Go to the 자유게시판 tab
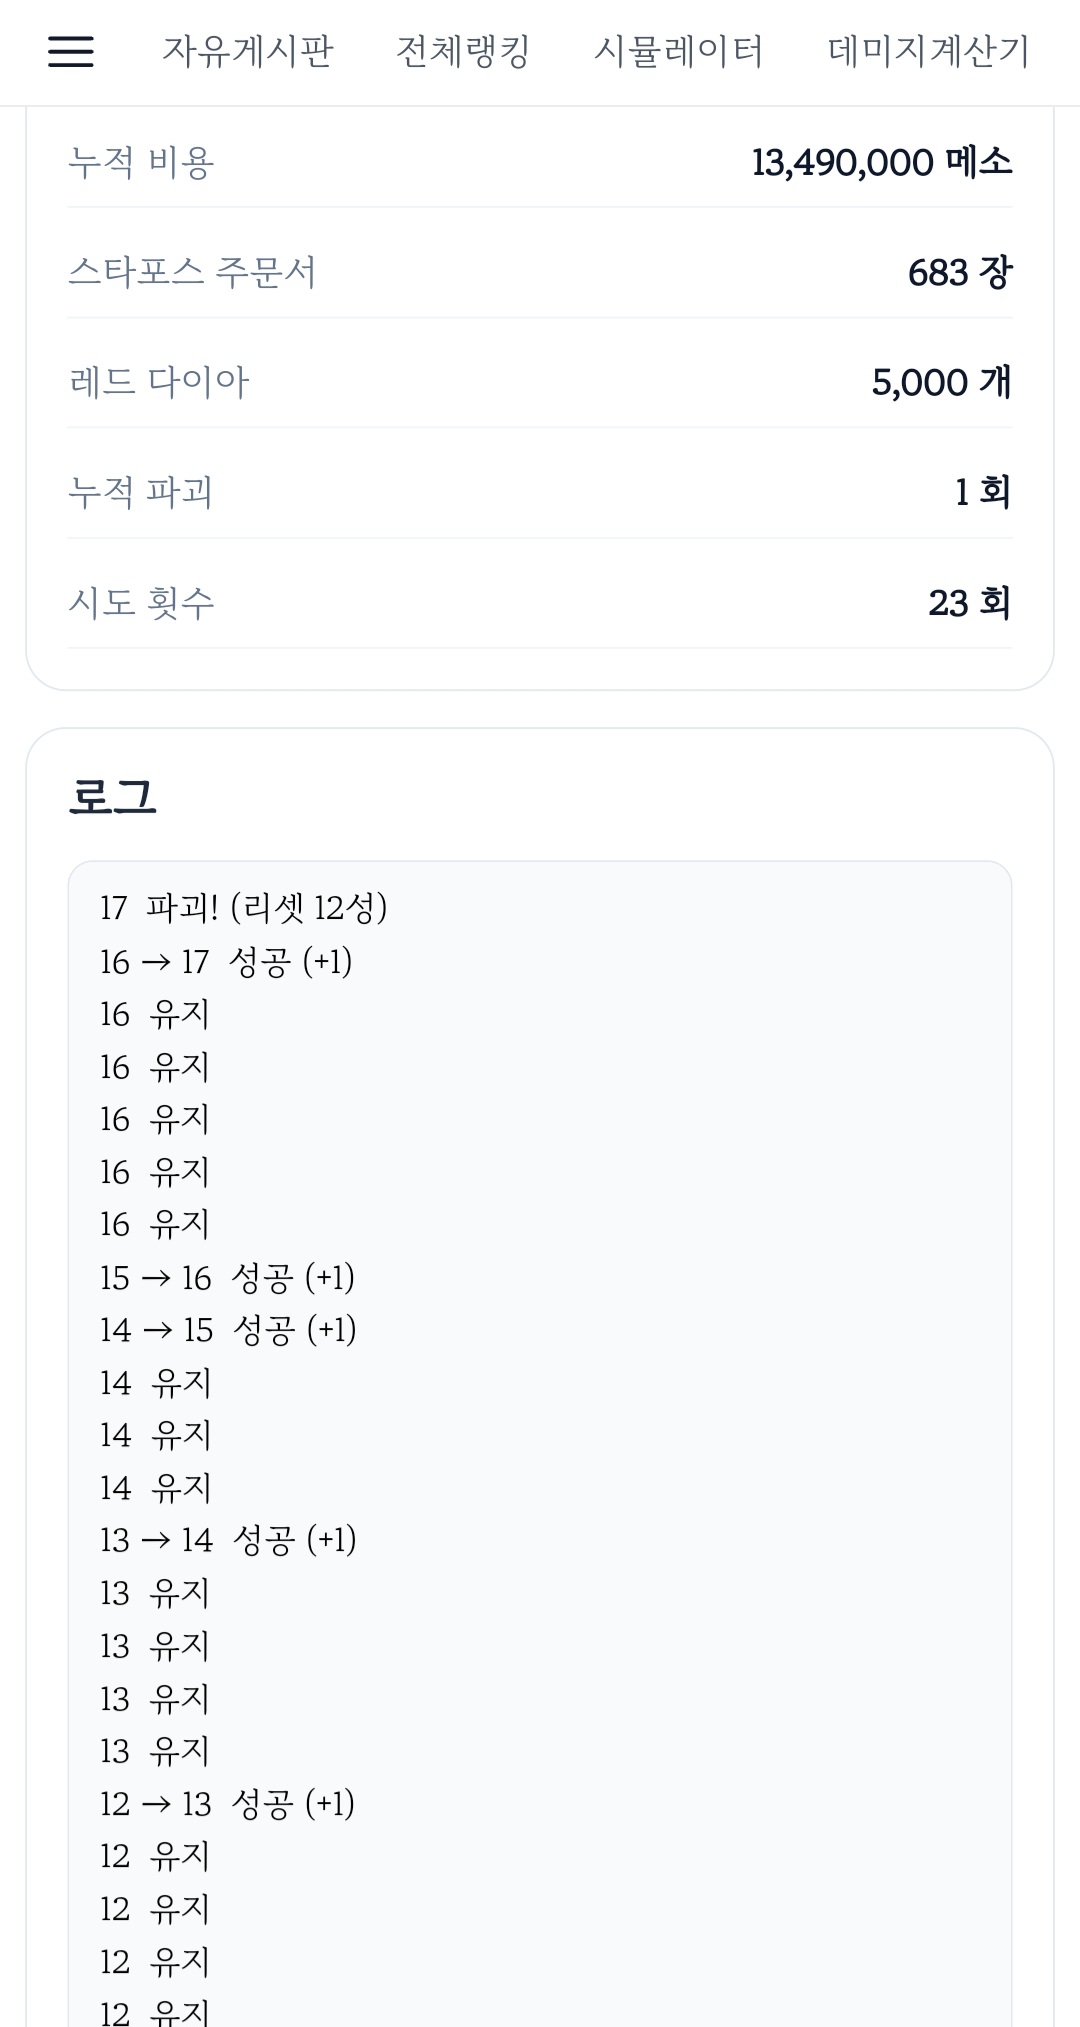Screen dimensions: 1080x2027 click(248, 52)
